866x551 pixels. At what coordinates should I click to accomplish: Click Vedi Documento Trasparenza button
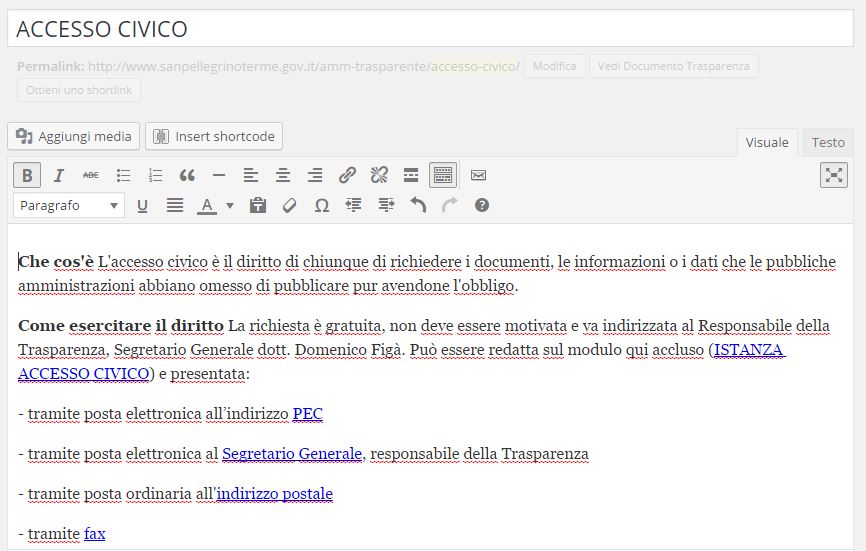[674, 66]
